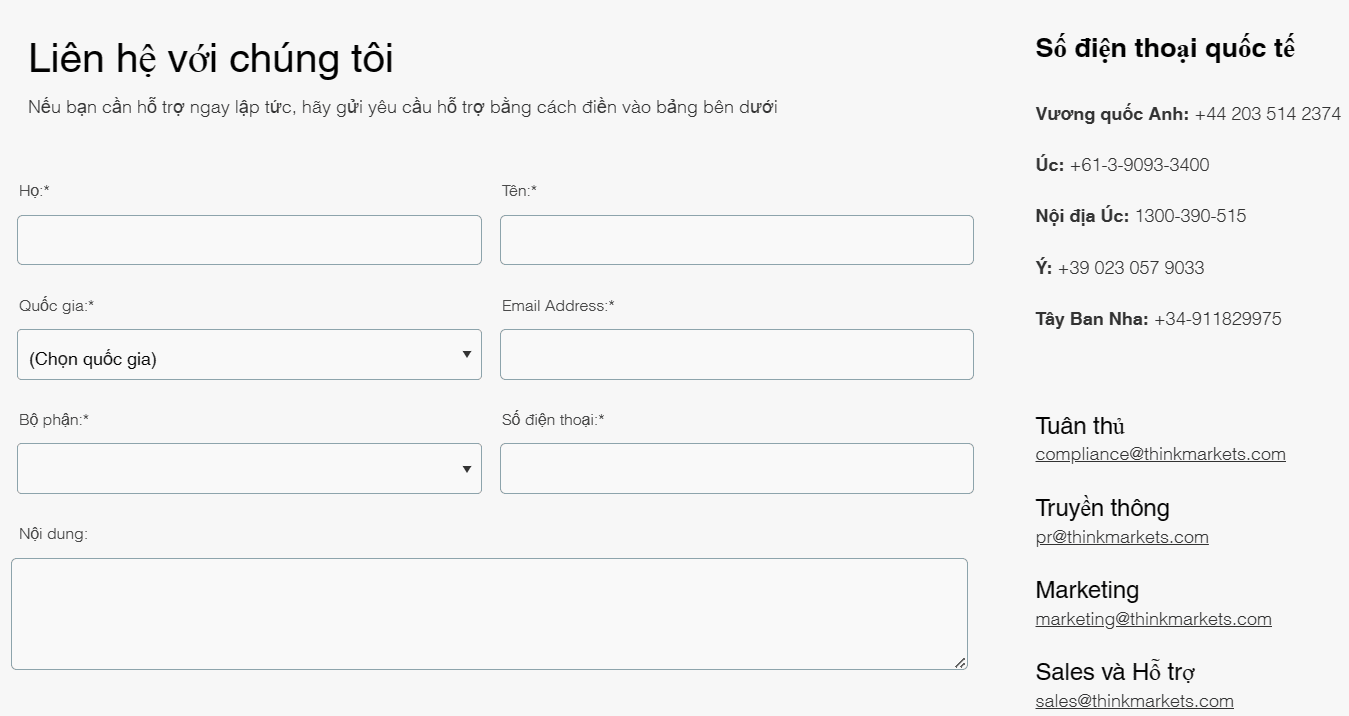This screenshot has height=716, width=1349.
Task: Click the Liên hệ với chúng tôi heading
Action: [x=211, y=59]
